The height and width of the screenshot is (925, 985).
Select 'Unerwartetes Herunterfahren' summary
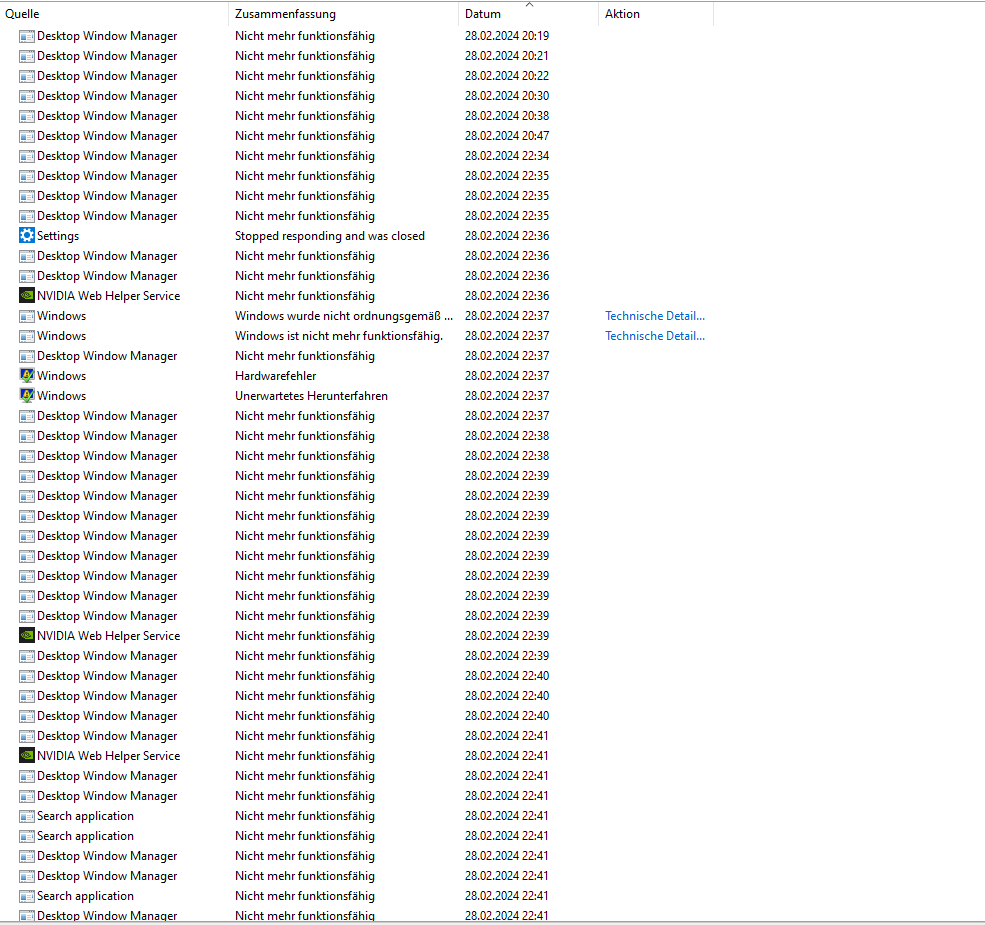311,396
